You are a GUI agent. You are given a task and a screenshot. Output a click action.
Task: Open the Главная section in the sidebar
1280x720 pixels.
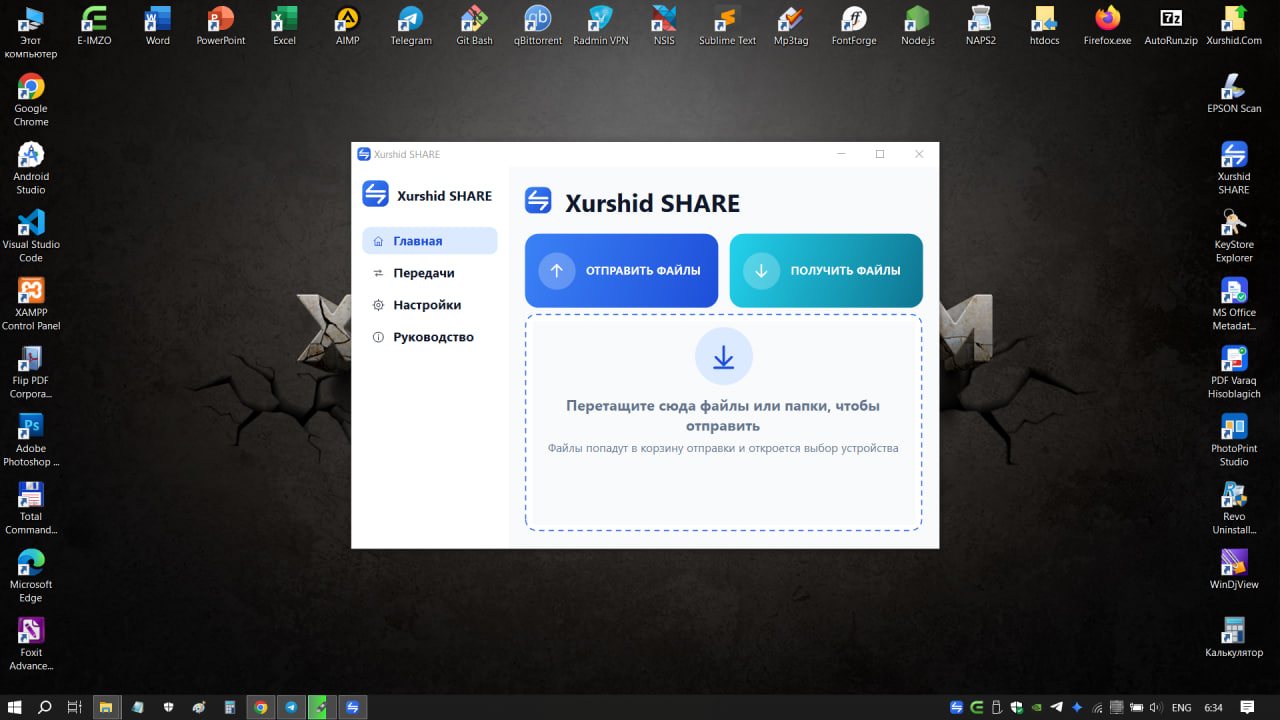(430, 241)
